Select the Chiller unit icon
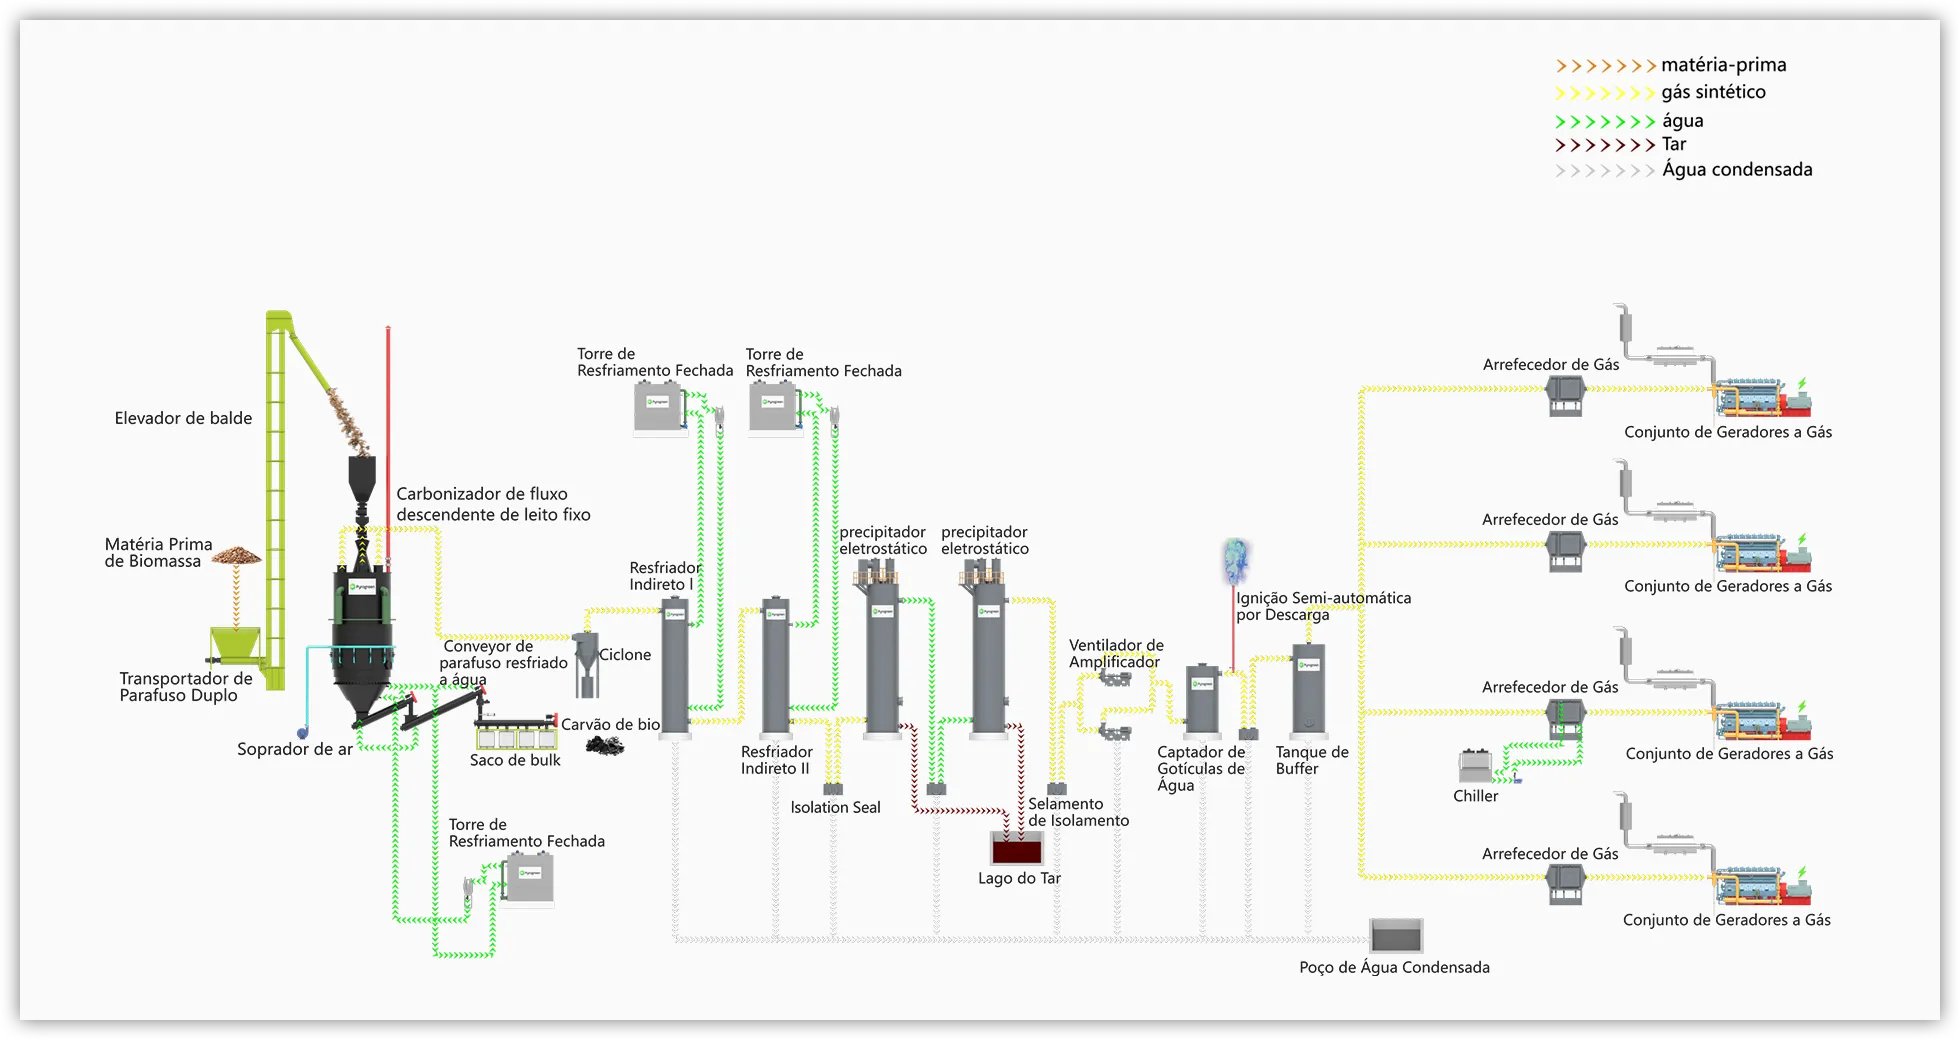Screen dimensions: 1960x1040 coord(1475,767)
